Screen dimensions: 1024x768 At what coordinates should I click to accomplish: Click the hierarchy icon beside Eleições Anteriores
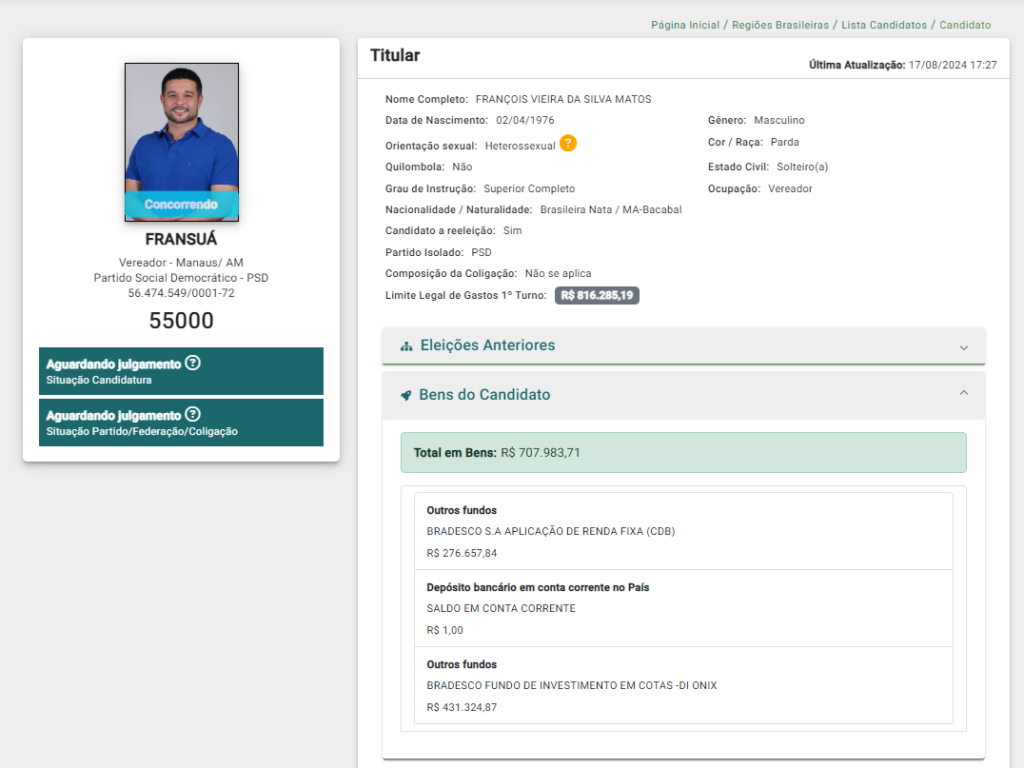[406, 346]
